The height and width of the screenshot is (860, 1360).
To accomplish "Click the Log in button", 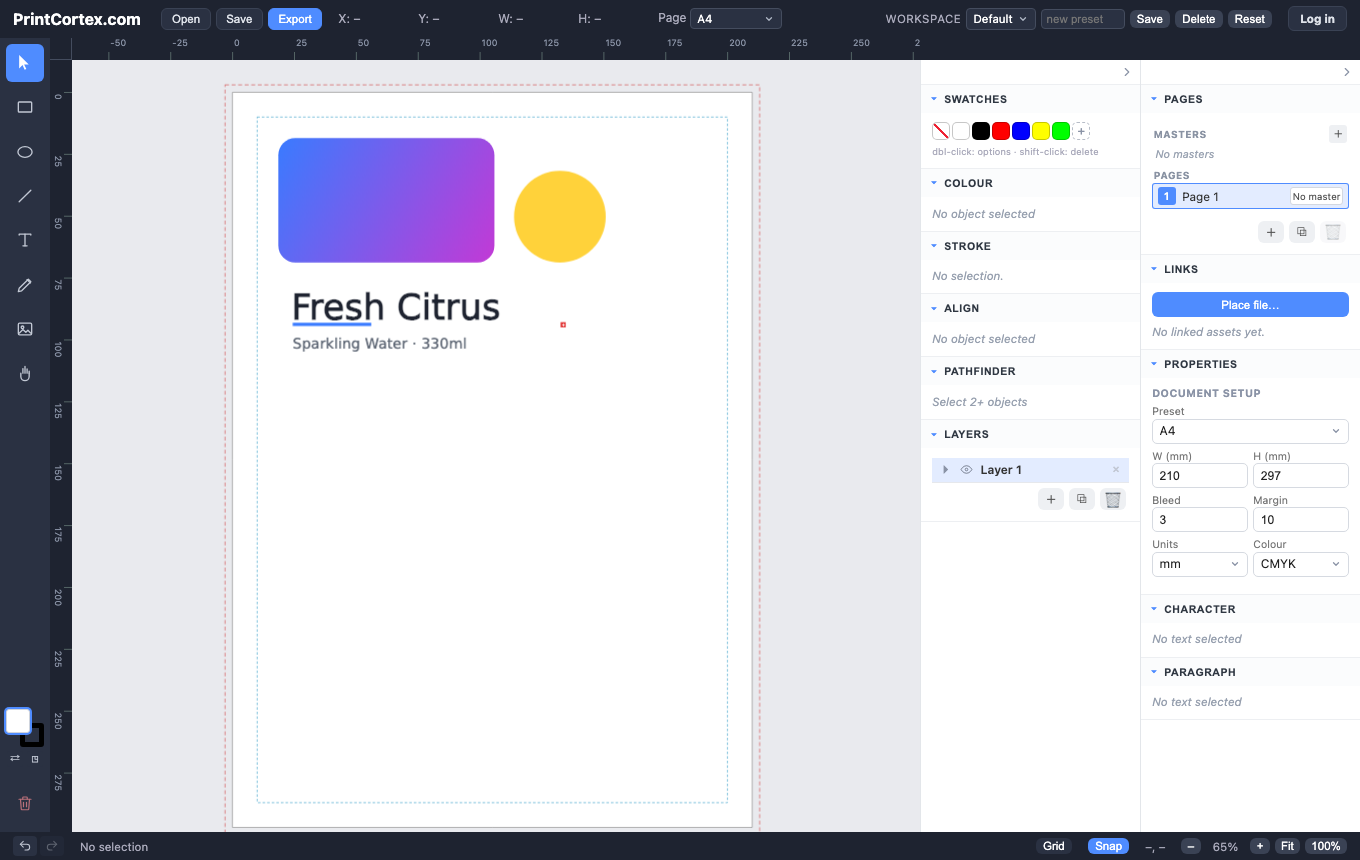I will coord(1317,19).
